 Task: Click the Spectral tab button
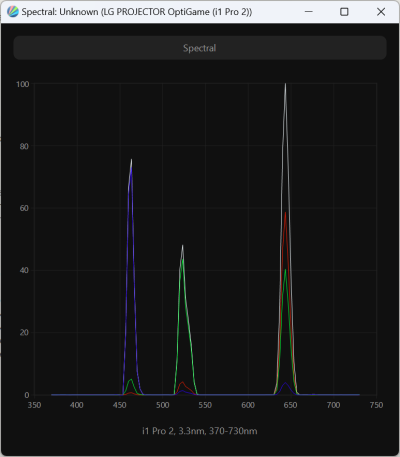coord(200,48)
